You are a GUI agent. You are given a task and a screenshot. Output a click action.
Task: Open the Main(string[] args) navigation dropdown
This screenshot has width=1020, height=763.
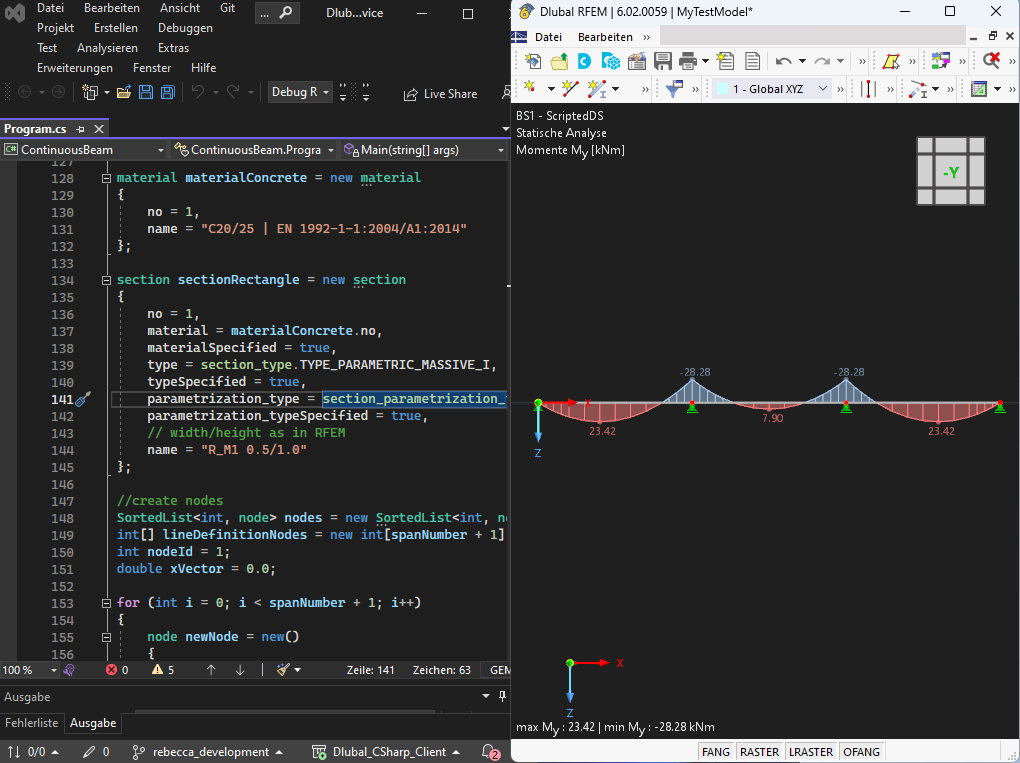(x=424, y=148)
